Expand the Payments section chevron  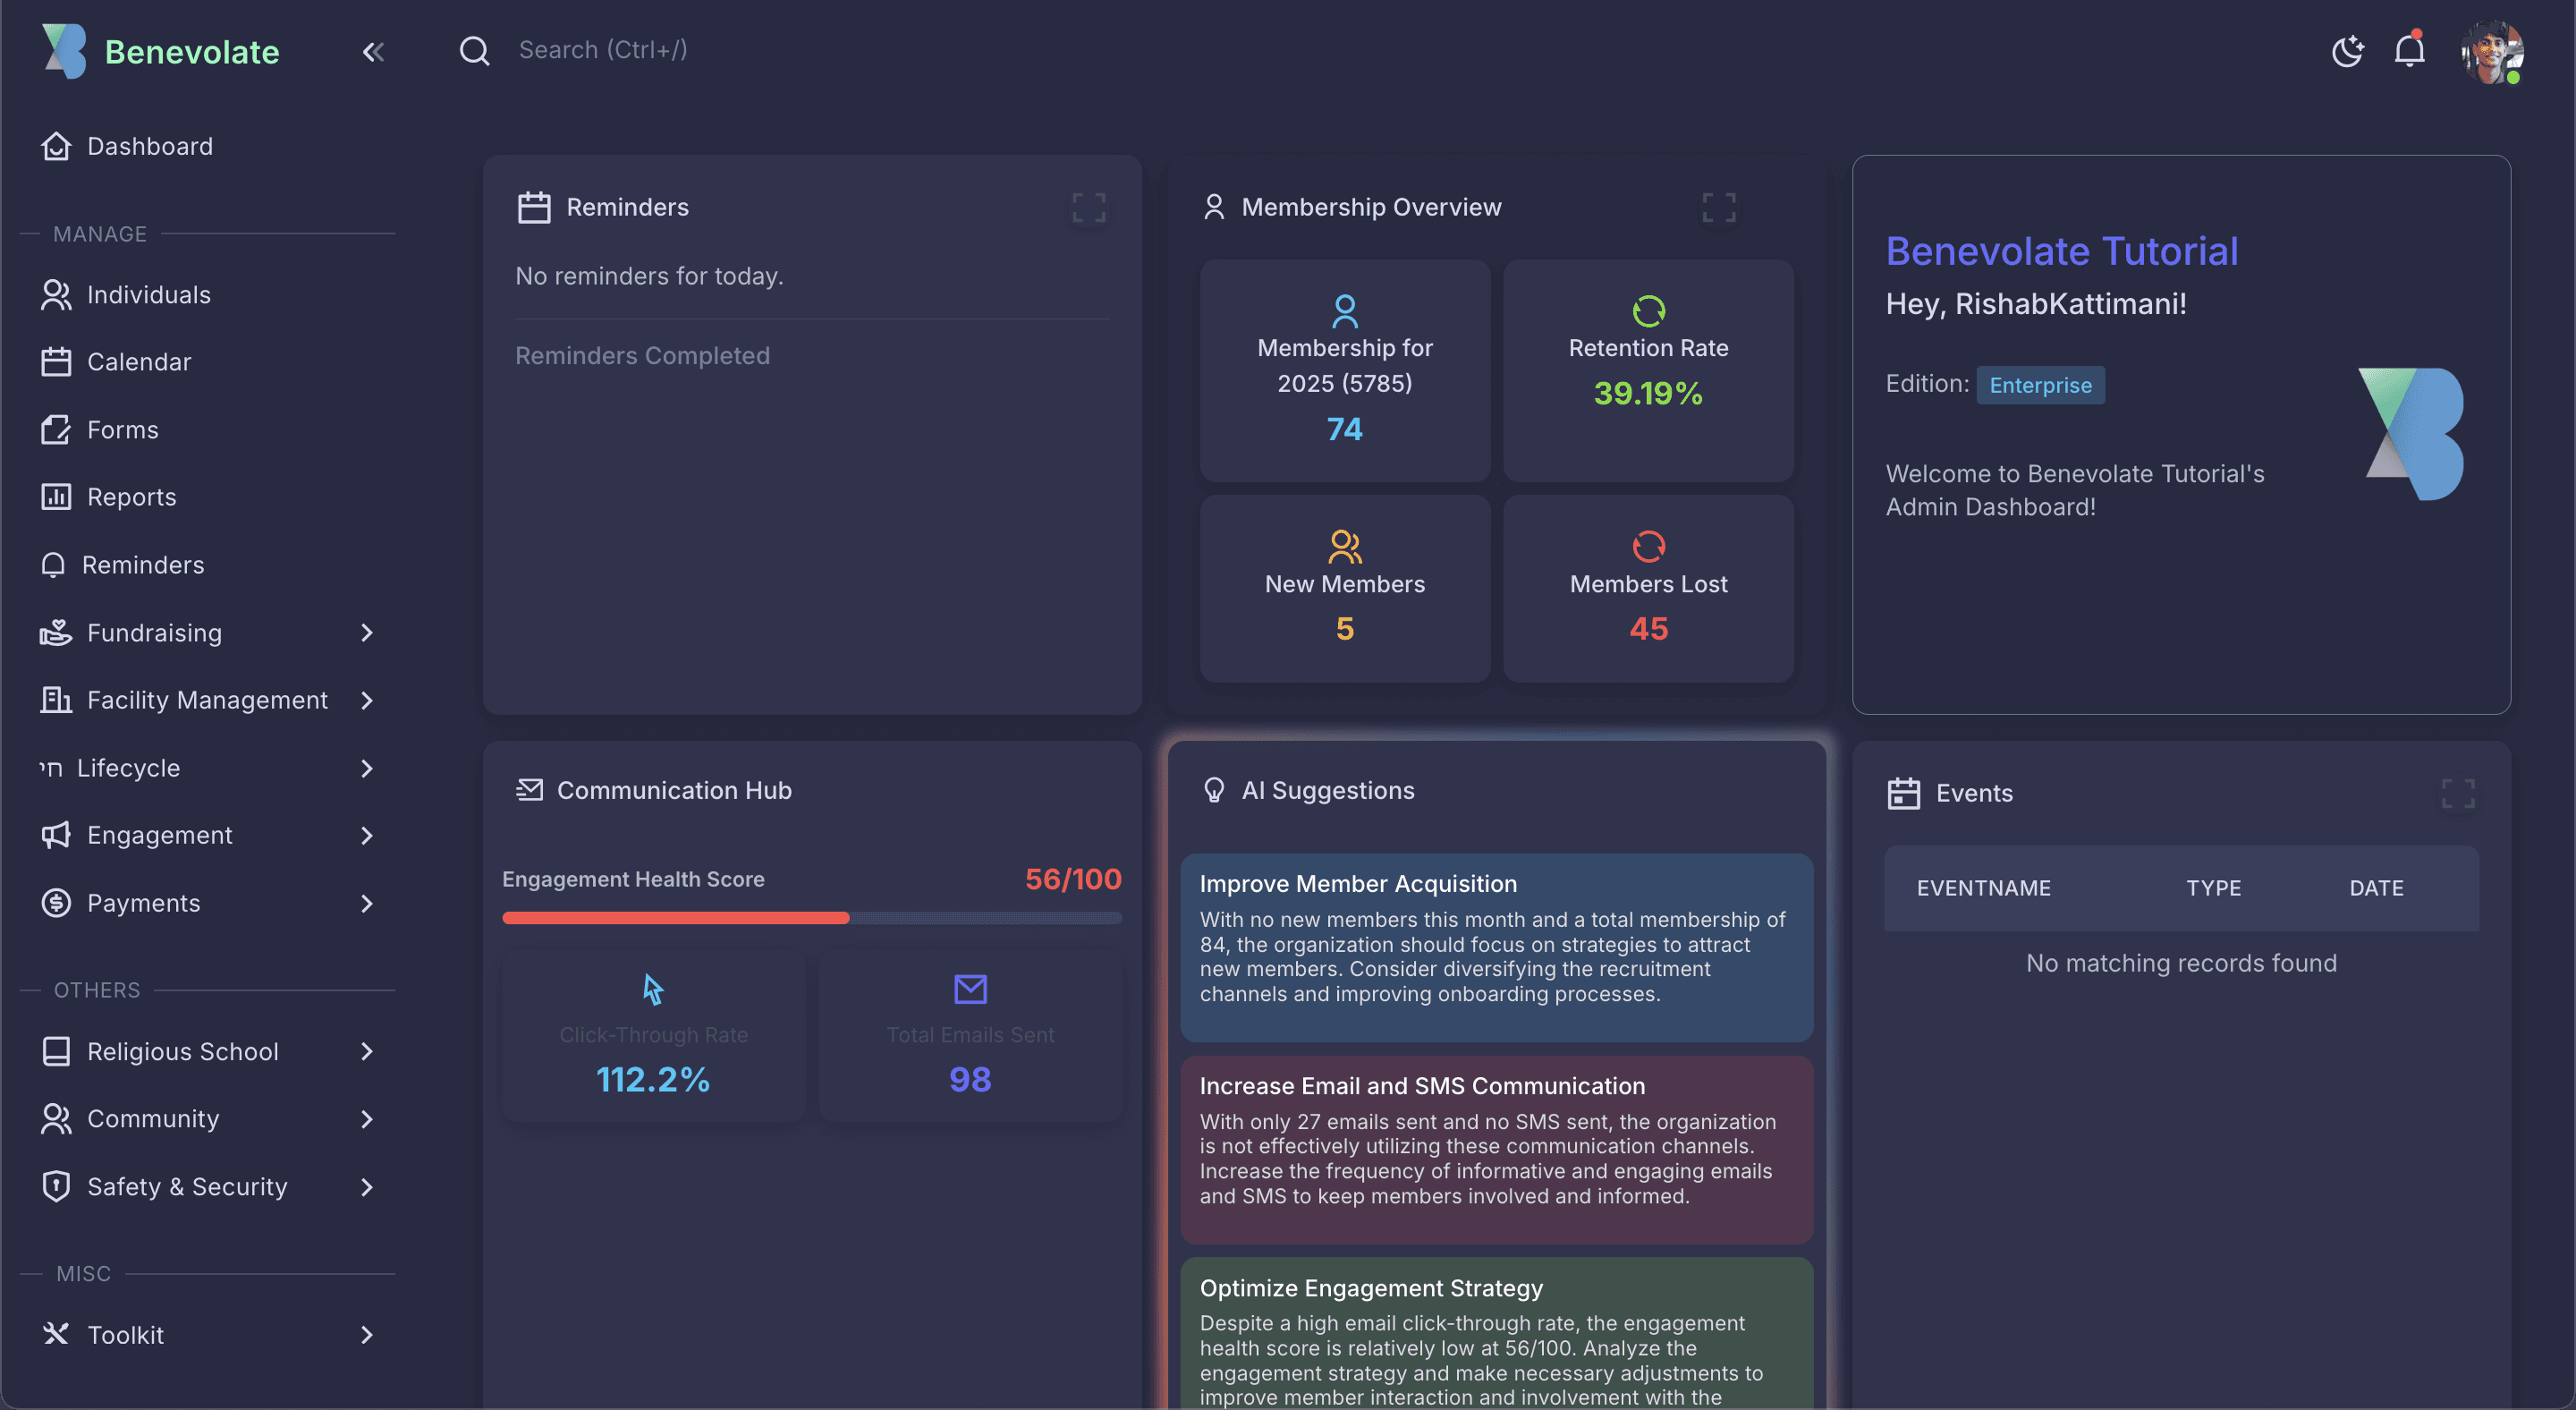coord(366,903)
